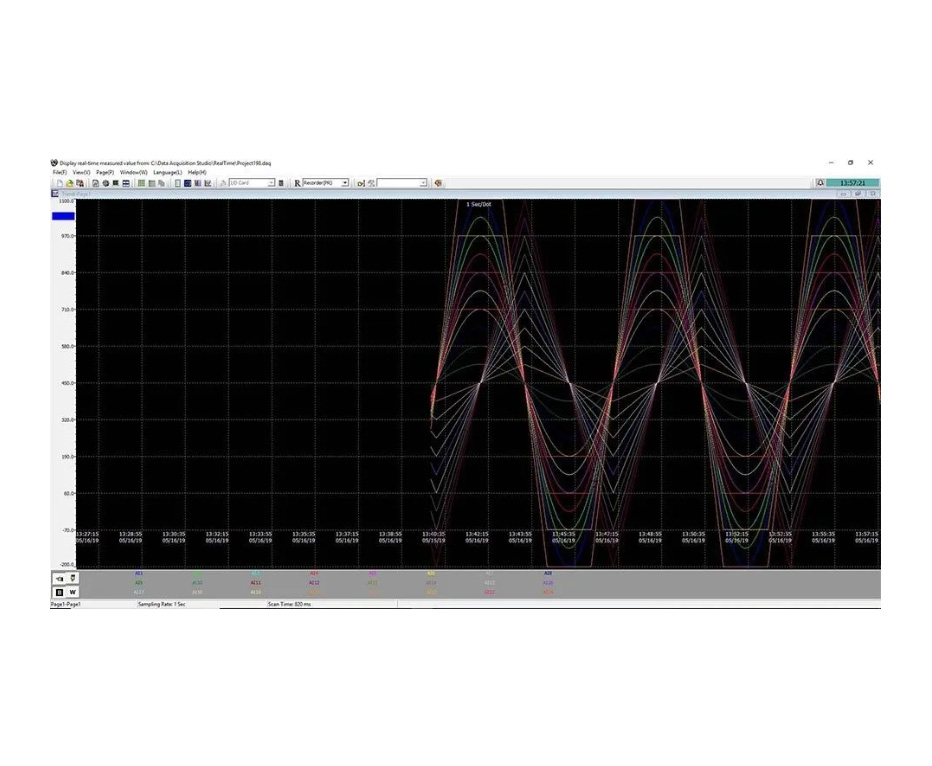The image size is (932, 766).
Task: Click the blue bar toolbar icon
Action: click(x=126, y=183)
